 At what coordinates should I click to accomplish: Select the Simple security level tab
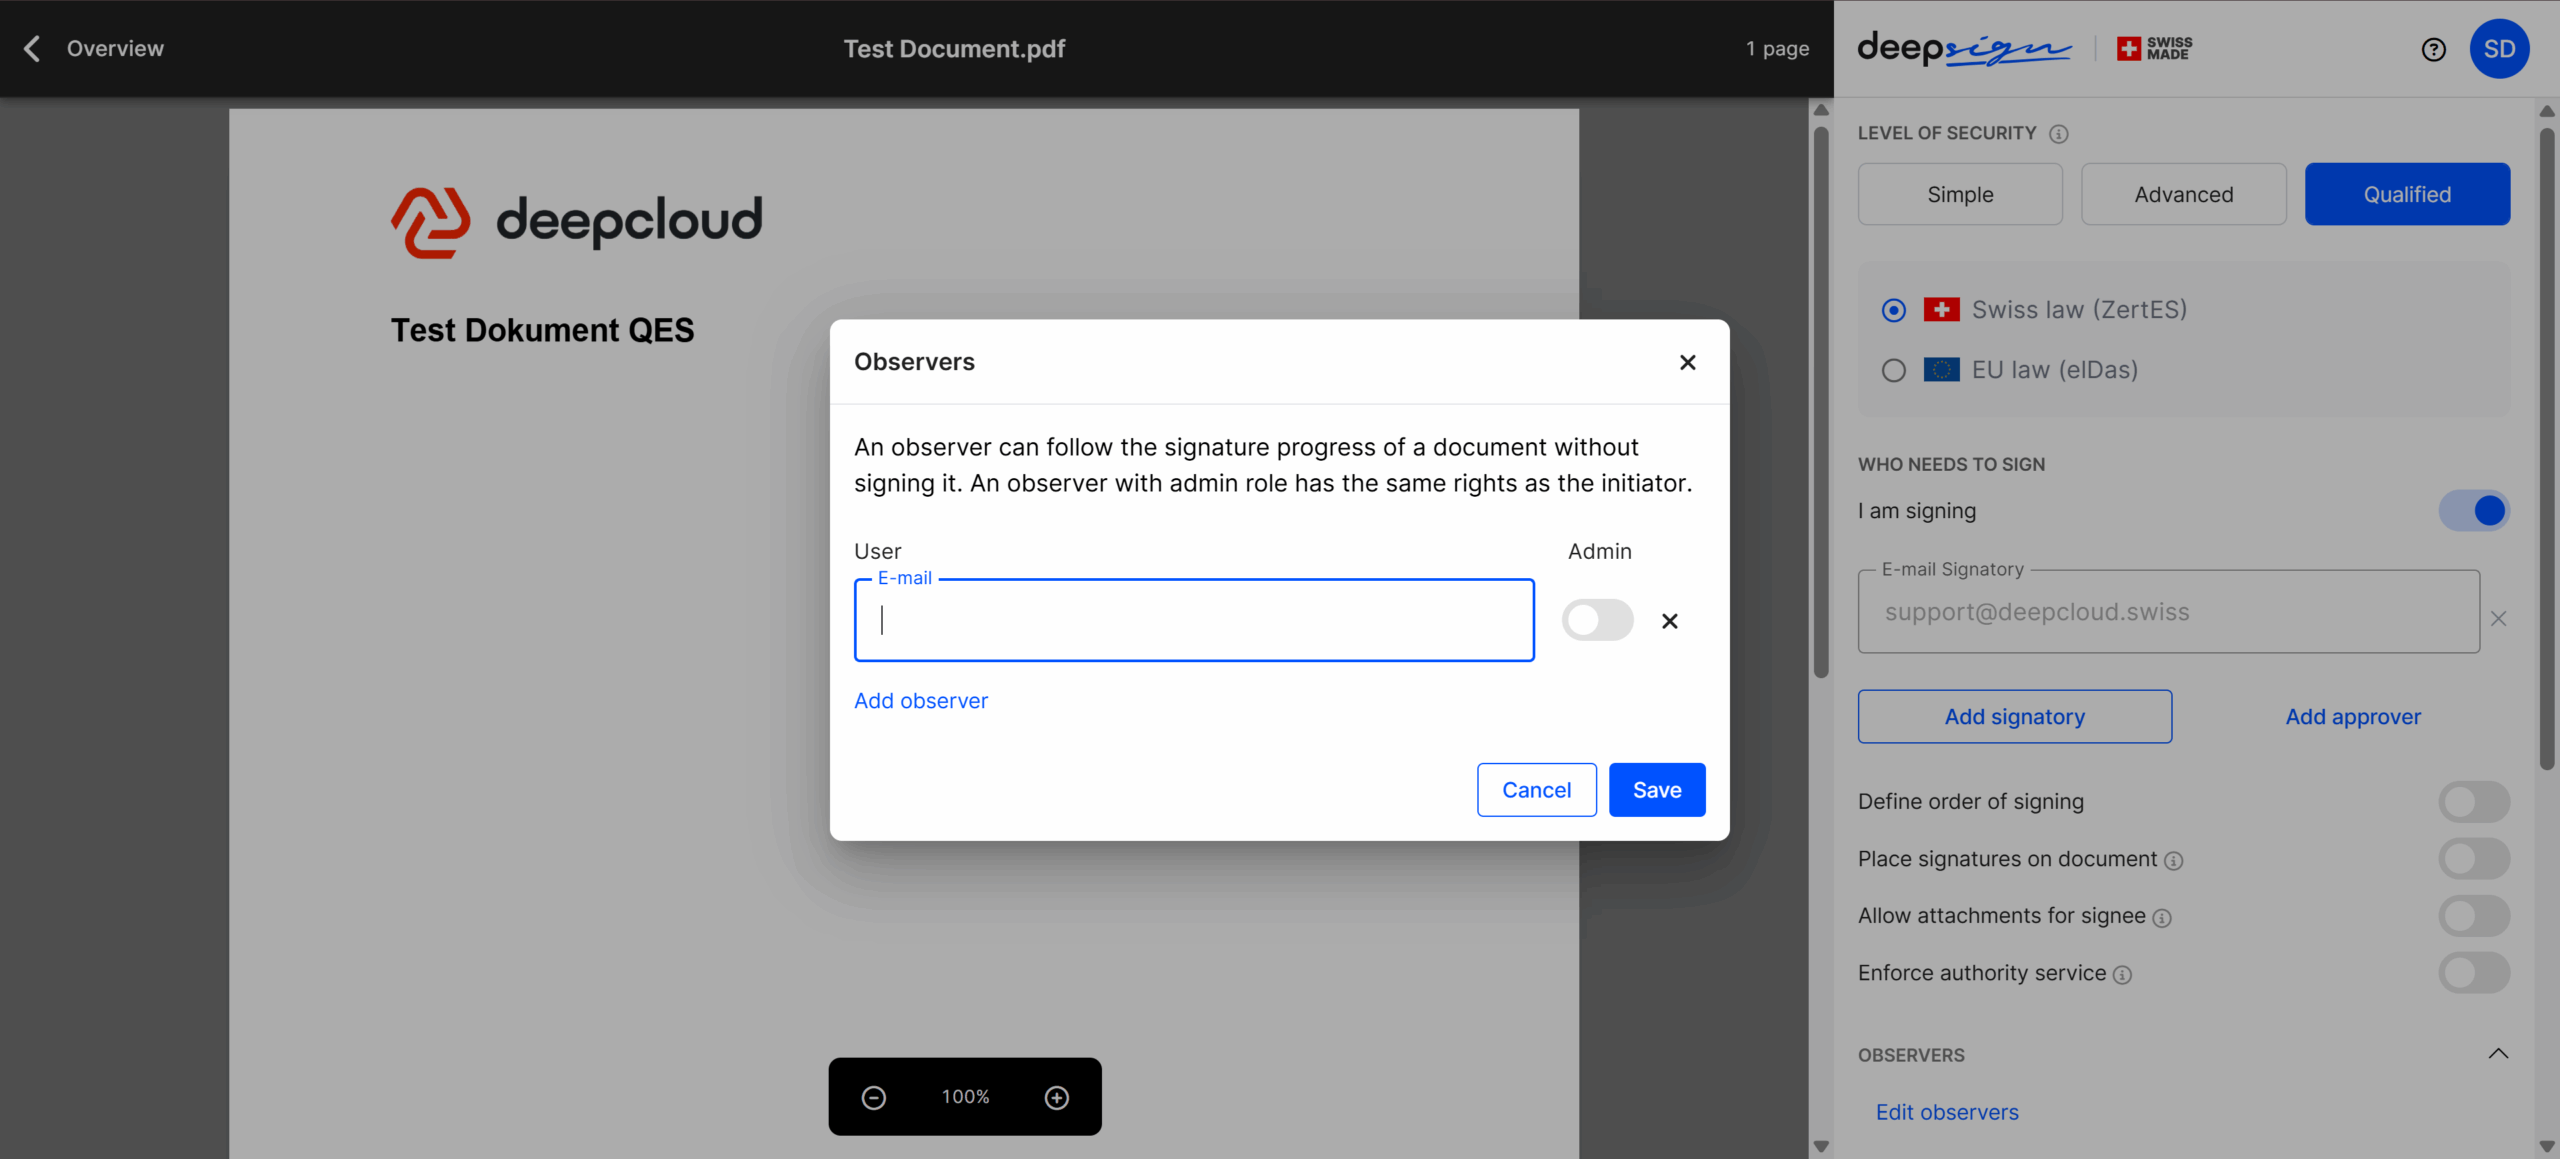1959,195
